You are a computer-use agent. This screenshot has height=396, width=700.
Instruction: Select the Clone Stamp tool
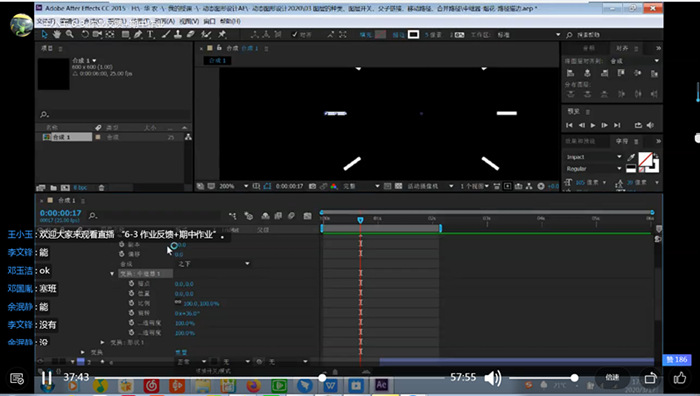coord(178,34)
